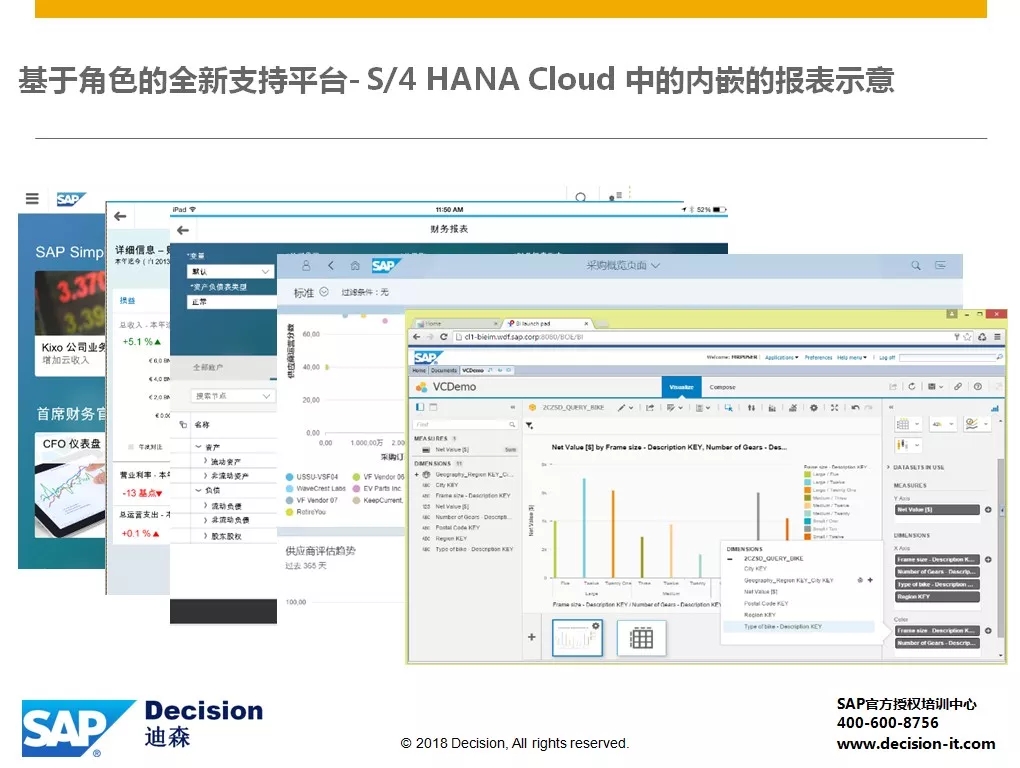Expand the DATASETS IN USE section
1020x768 pixels.
point(889,467)
